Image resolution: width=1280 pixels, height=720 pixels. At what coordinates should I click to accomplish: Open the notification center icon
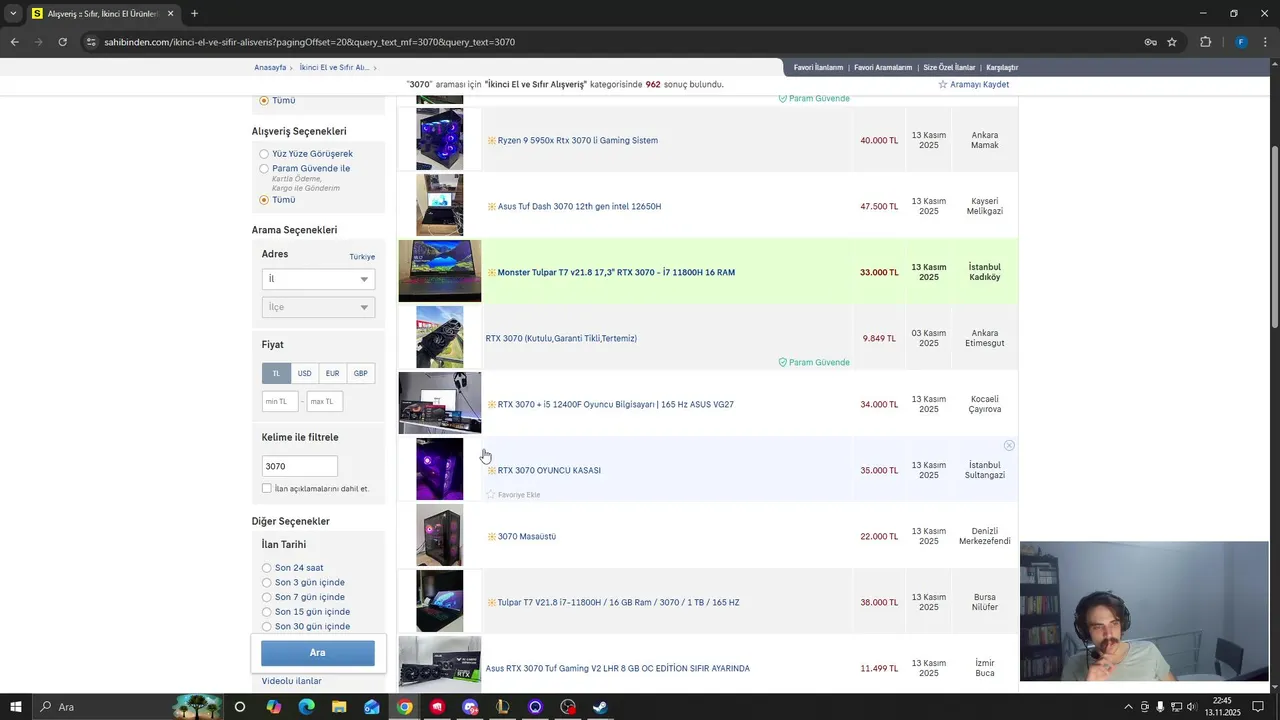point(1258,707)
